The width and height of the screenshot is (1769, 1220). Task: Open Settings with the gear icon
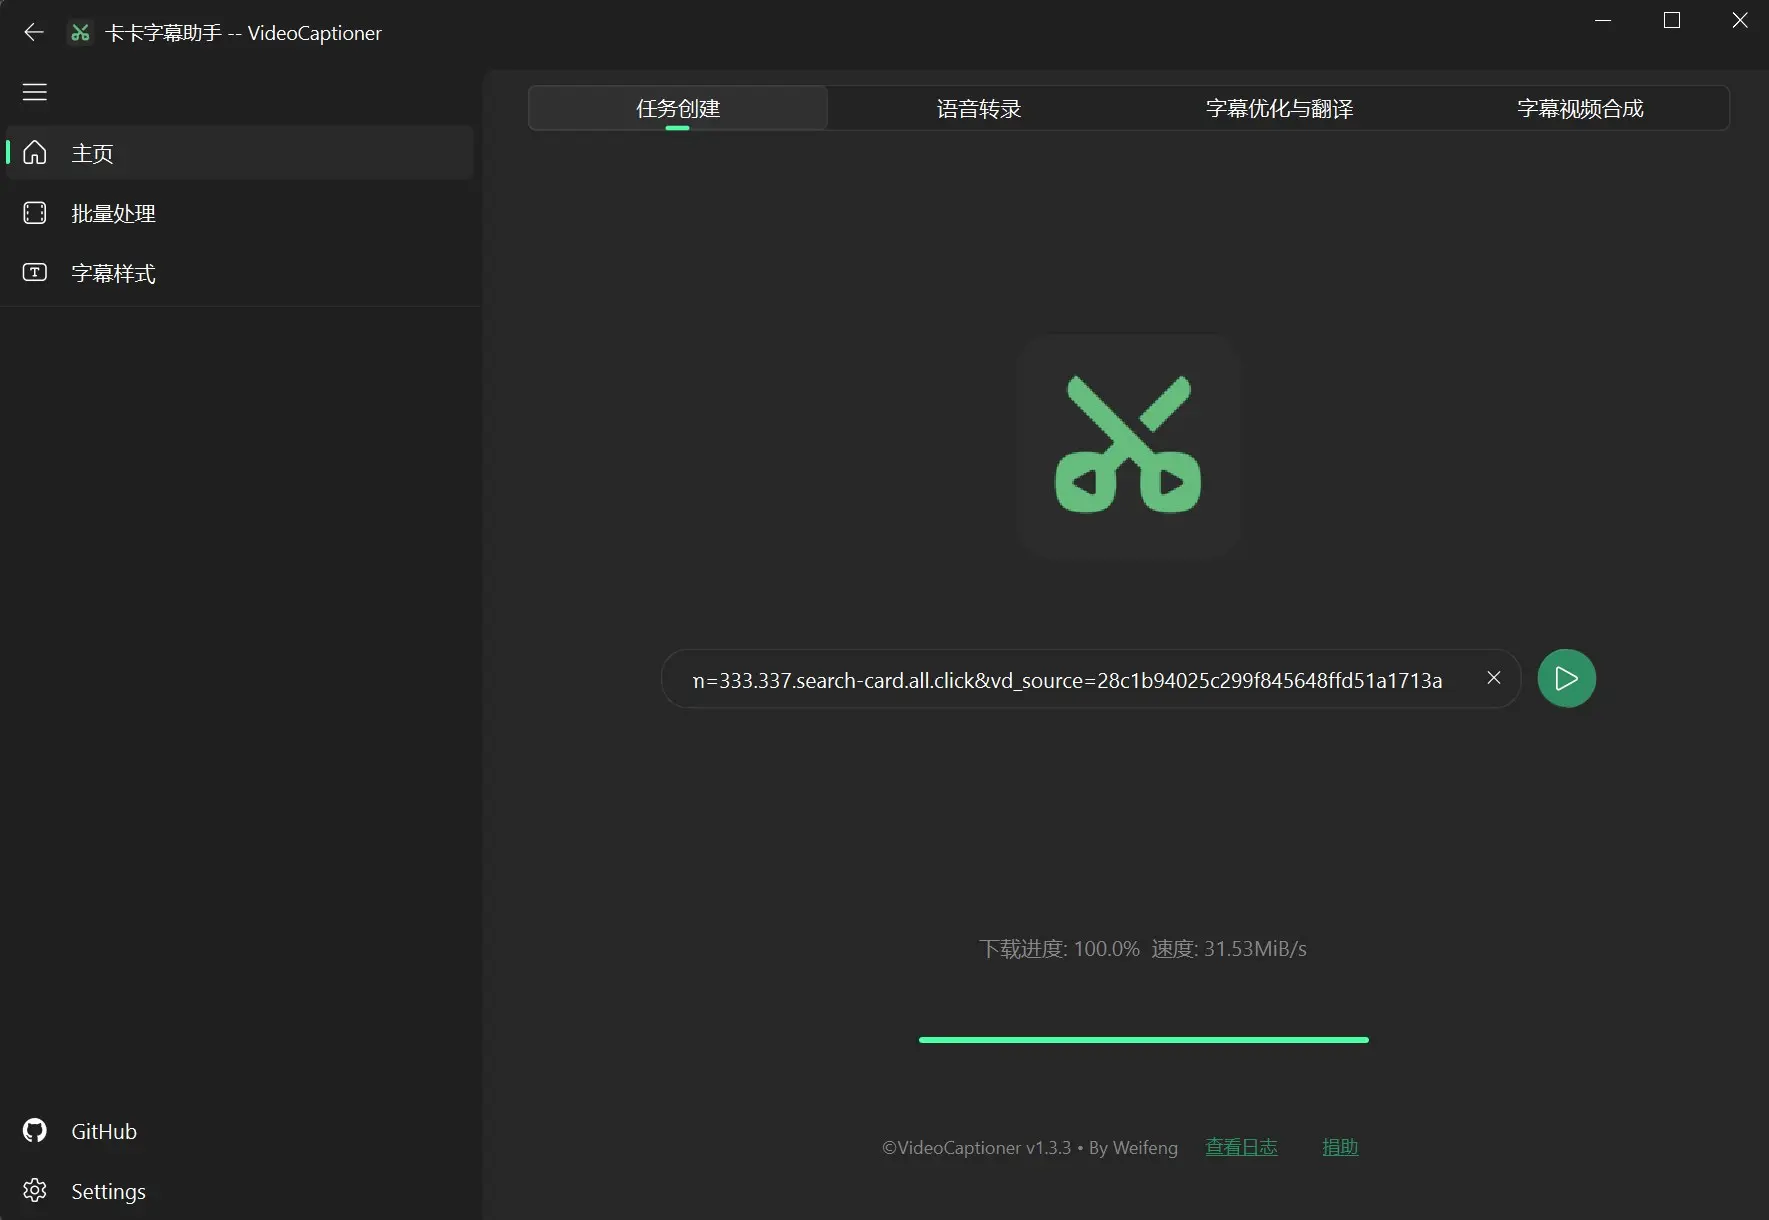tap(35, 1191)
